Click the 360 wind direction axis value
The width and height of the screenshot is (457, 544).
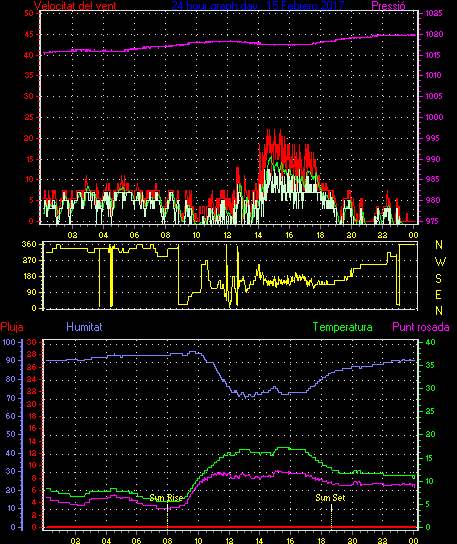[x=29, y=244]
